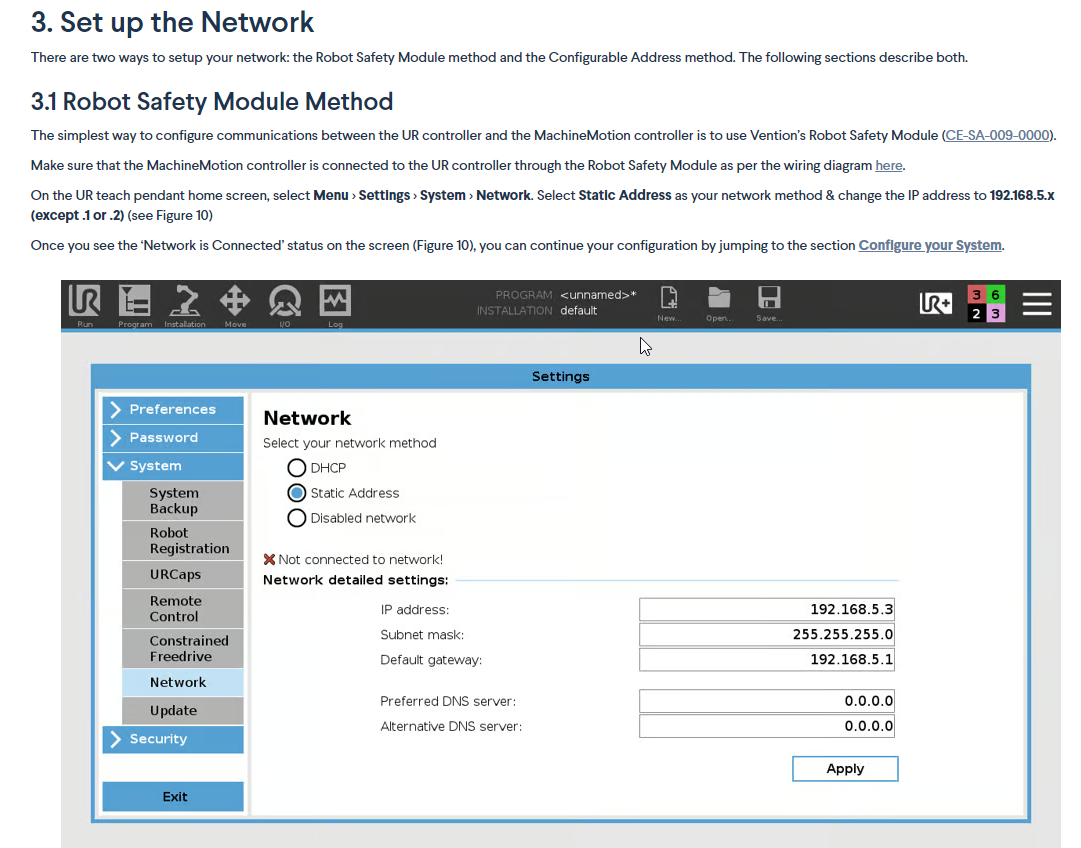Image resolution: width=1081 pixels, height=848 pixels.
Task: Open the wiring diagram 'here' link
Action: [889, 165]
